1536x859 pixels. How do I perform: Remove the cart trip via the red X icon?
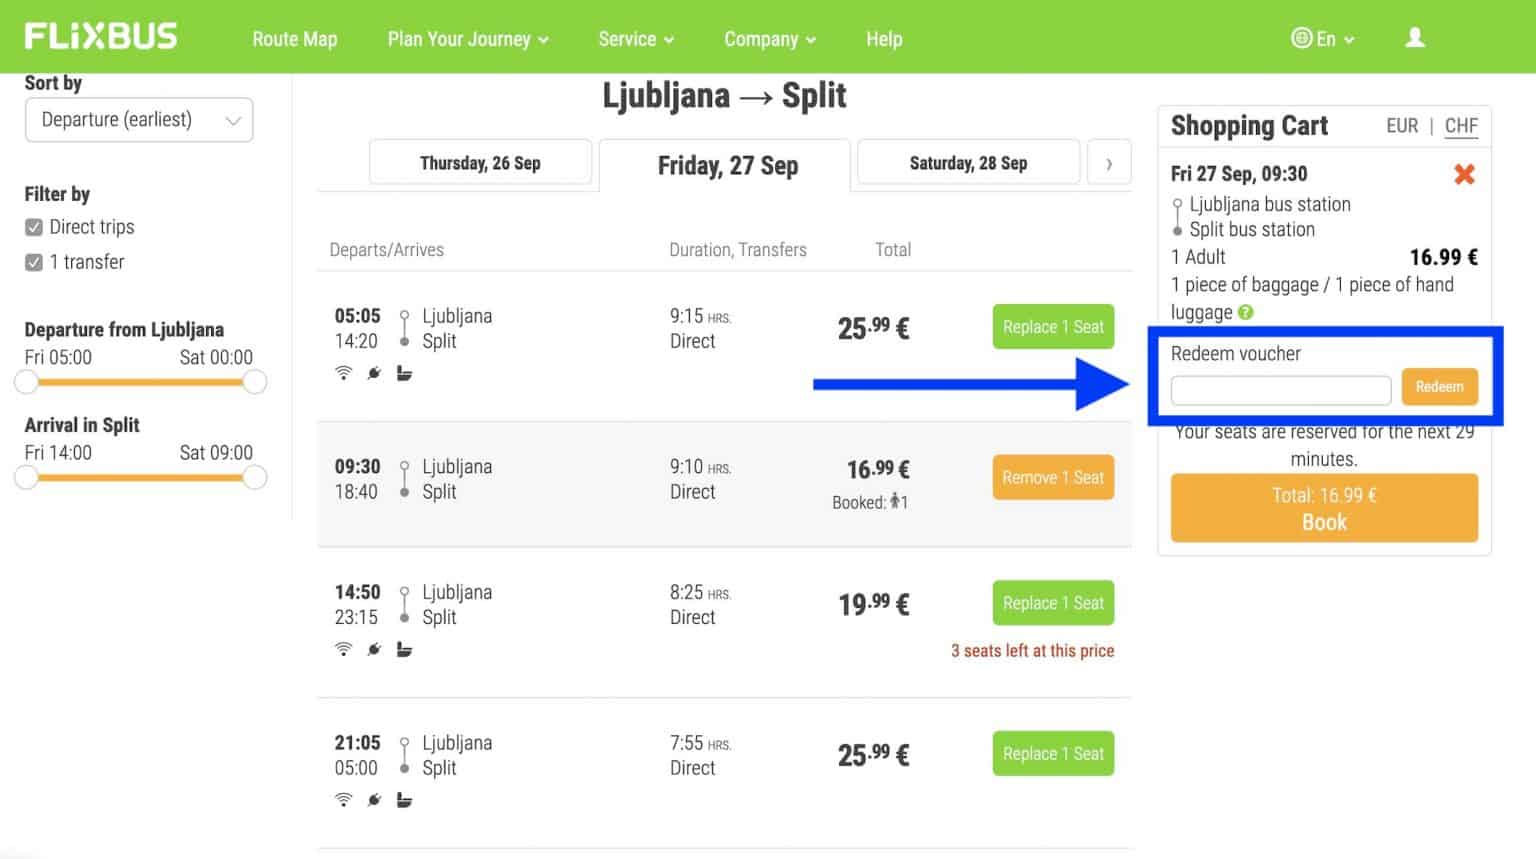pos(1464,173)
